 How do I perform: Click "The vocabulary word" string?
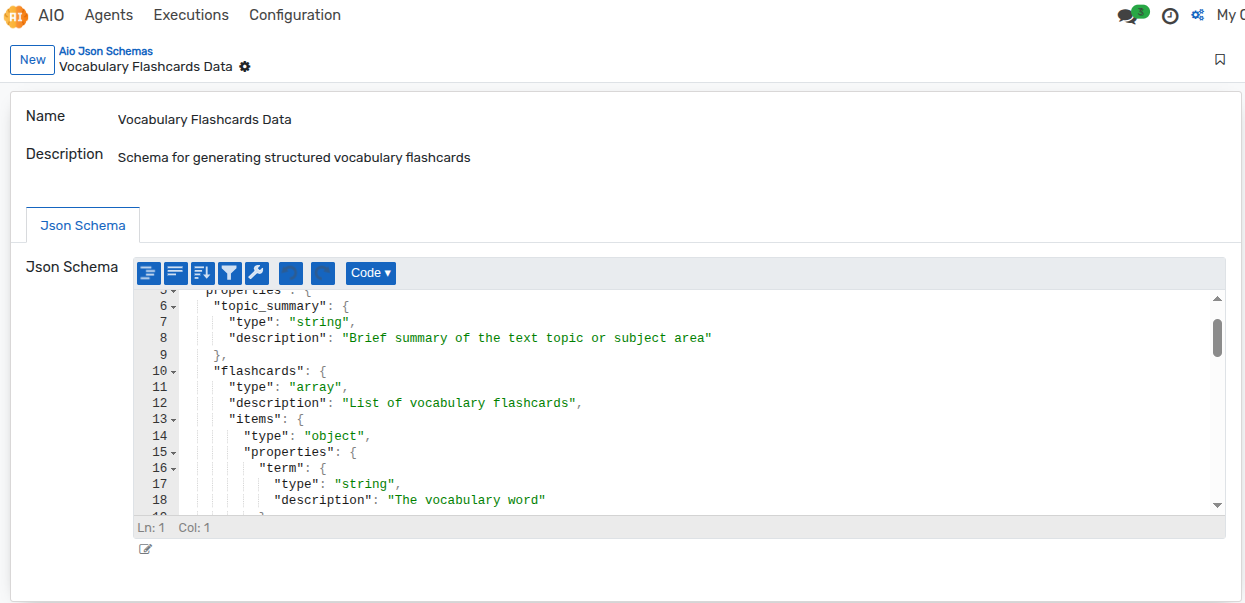[467, 501]
